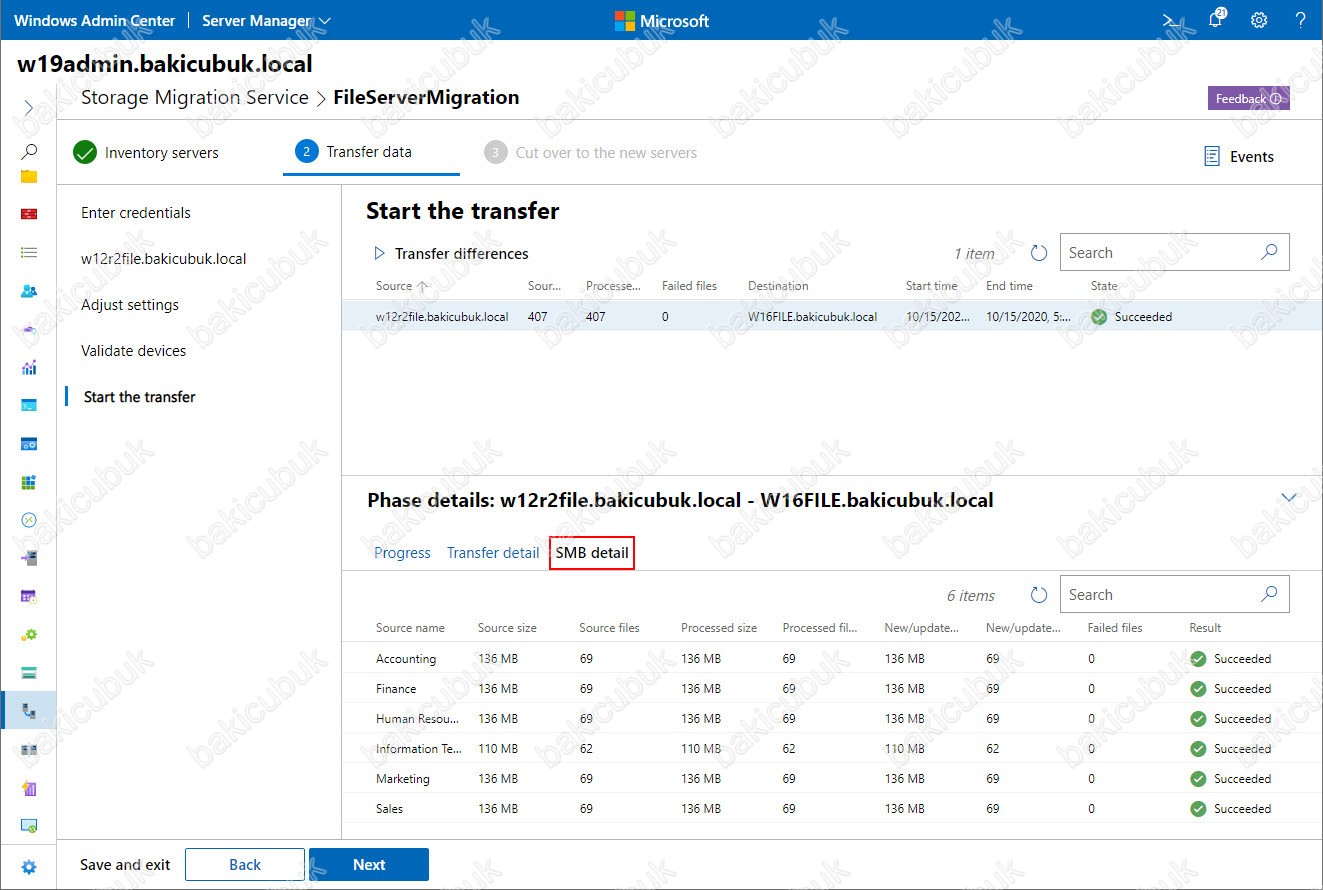Screen dimensions: 1323x890
Task: Open Start the transfer step in left list
Action: click(140, 397)
